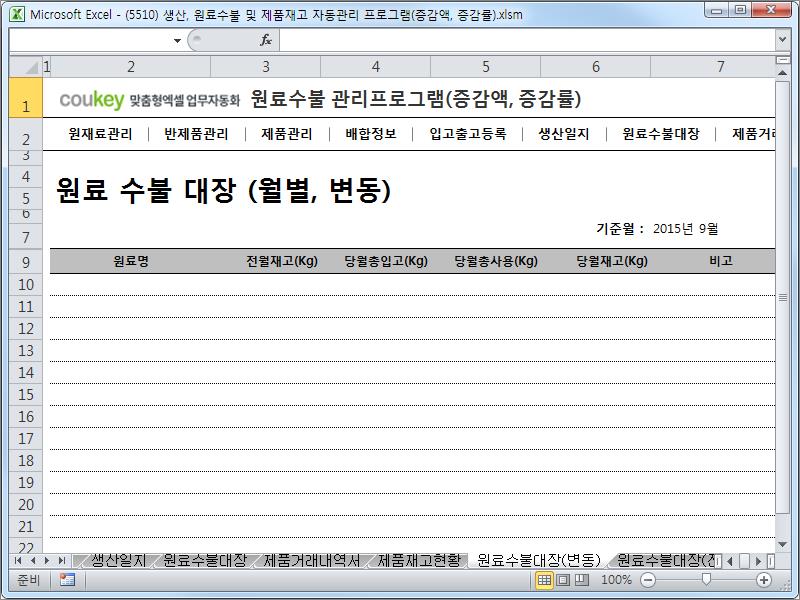Go to previous sheet tab arrow
Viewport: 800px width, 600px height.
[x=33, y=561]
